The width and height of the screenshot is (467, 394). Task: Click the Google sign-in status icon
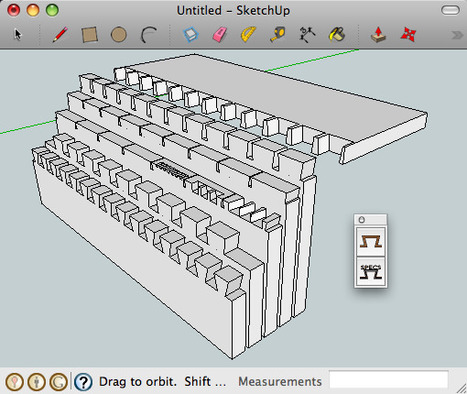point(58,382)
